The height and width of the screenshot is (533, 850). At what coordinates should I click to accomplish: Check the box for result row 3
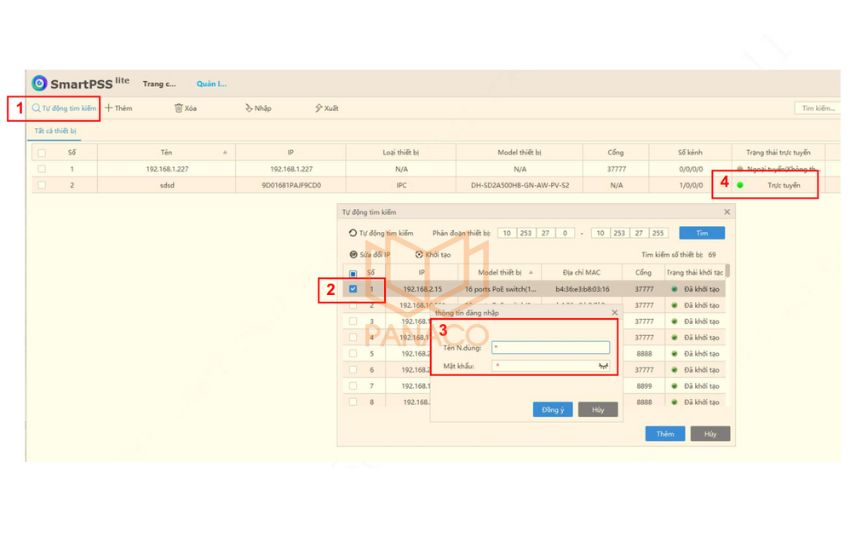[x=353, y=322]
